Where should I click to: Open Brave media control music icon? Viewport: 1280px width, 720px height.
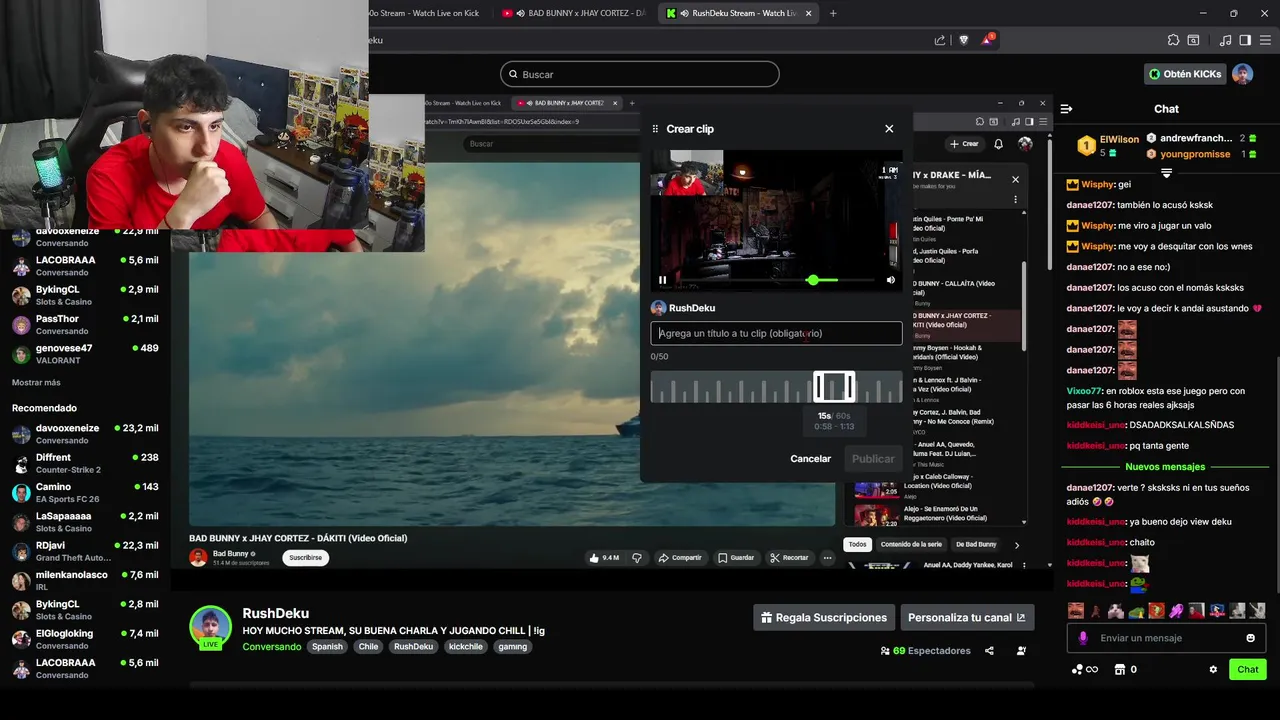tap(1226, 40)
